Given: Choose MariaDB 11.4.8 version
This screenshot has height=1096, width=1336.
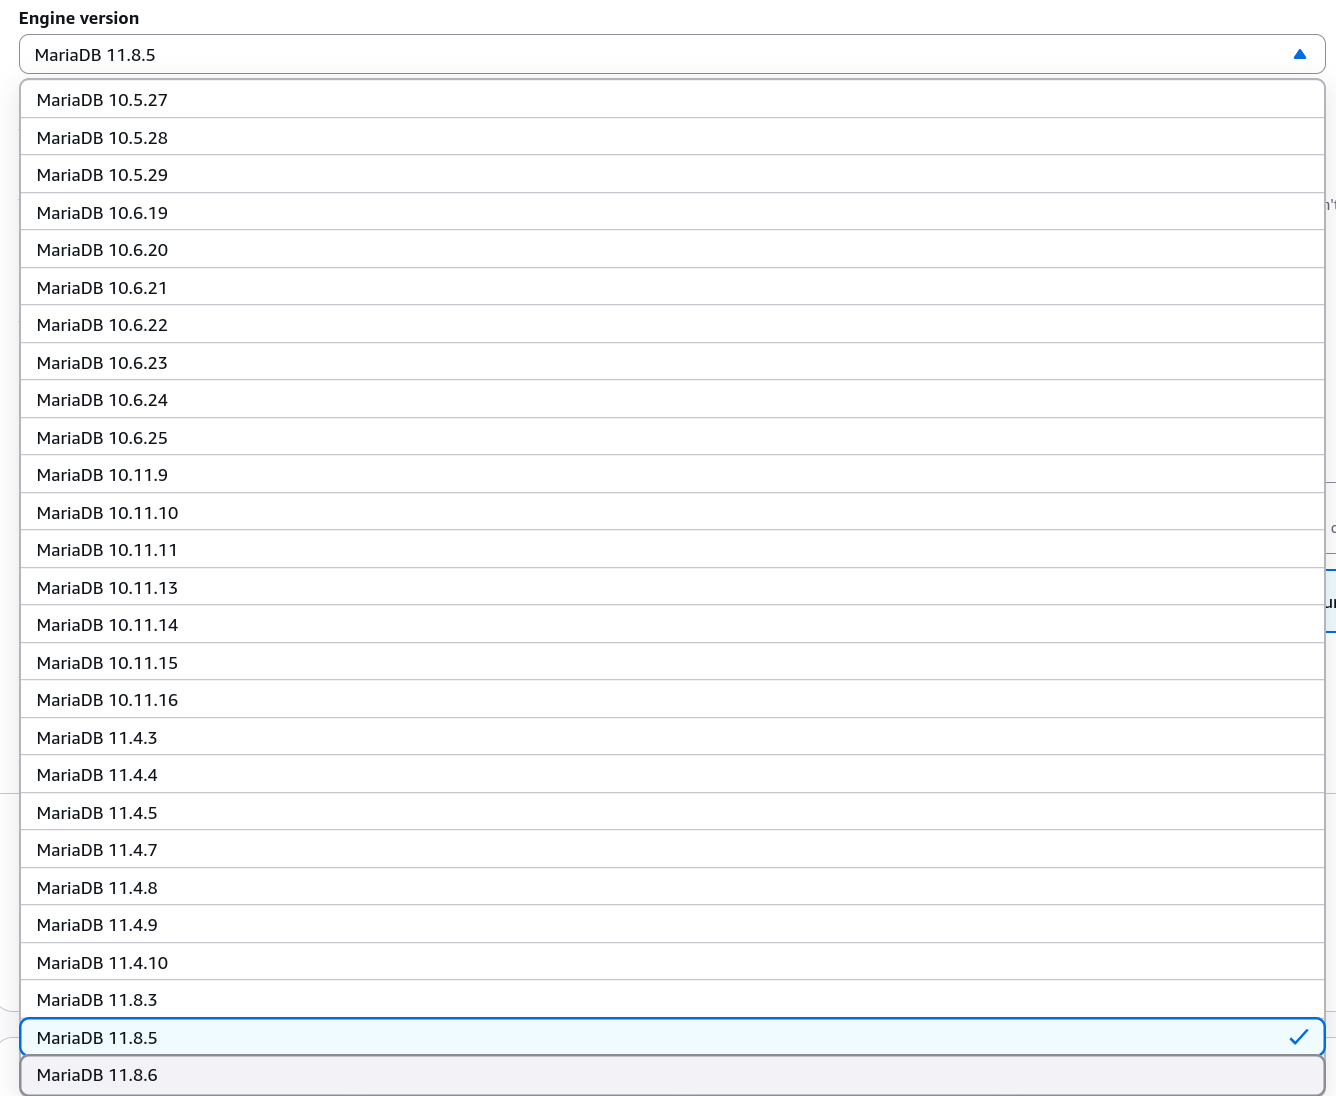Looking at the screenshot, I should [97, 888].
